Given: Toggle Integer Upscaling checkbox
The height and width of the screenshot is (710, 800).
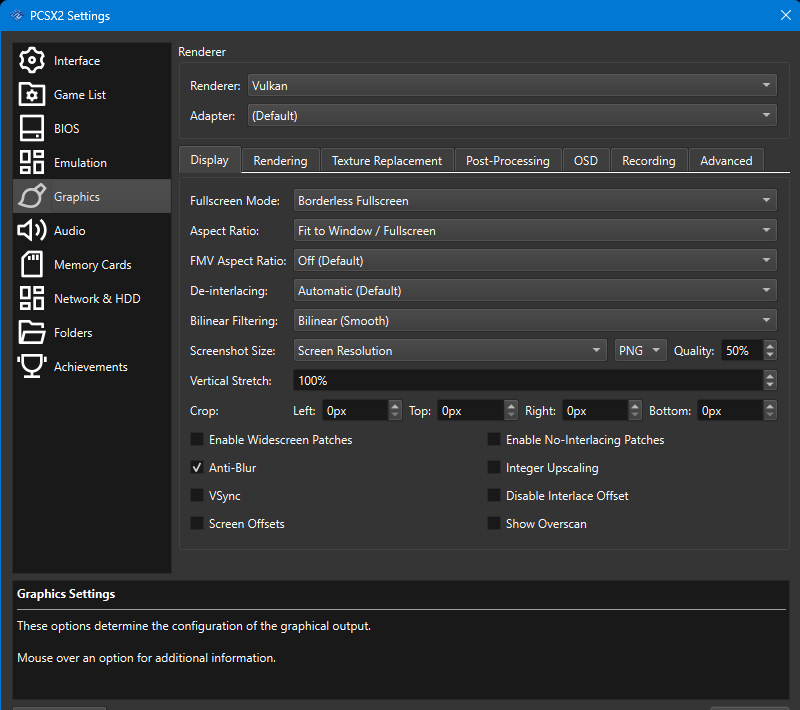Looking at the screenshot, I should click(493, 468).
